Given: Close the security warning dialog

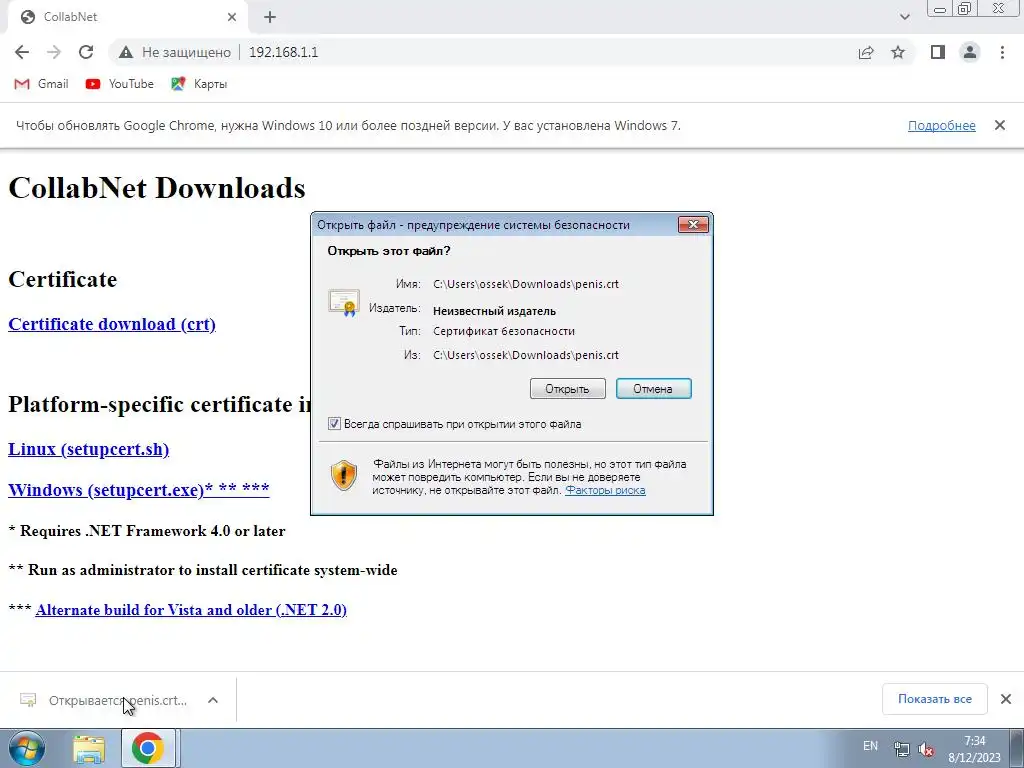Looking at the screenshot, I should point(693,225).
